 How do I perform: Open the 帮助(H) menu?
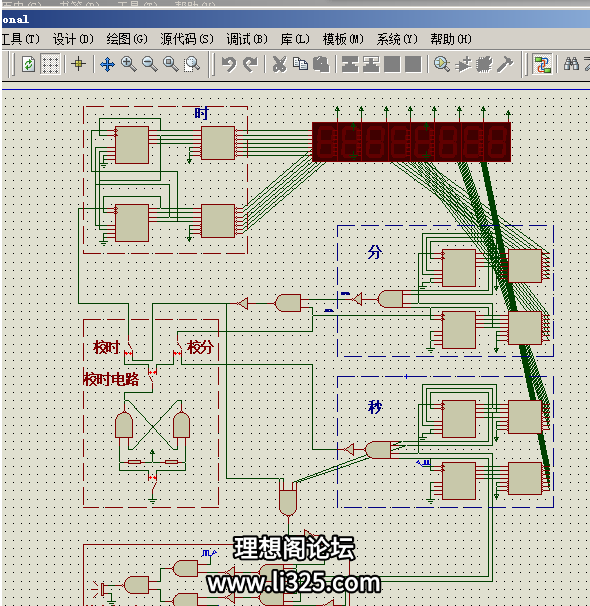(x=451, y=39)
